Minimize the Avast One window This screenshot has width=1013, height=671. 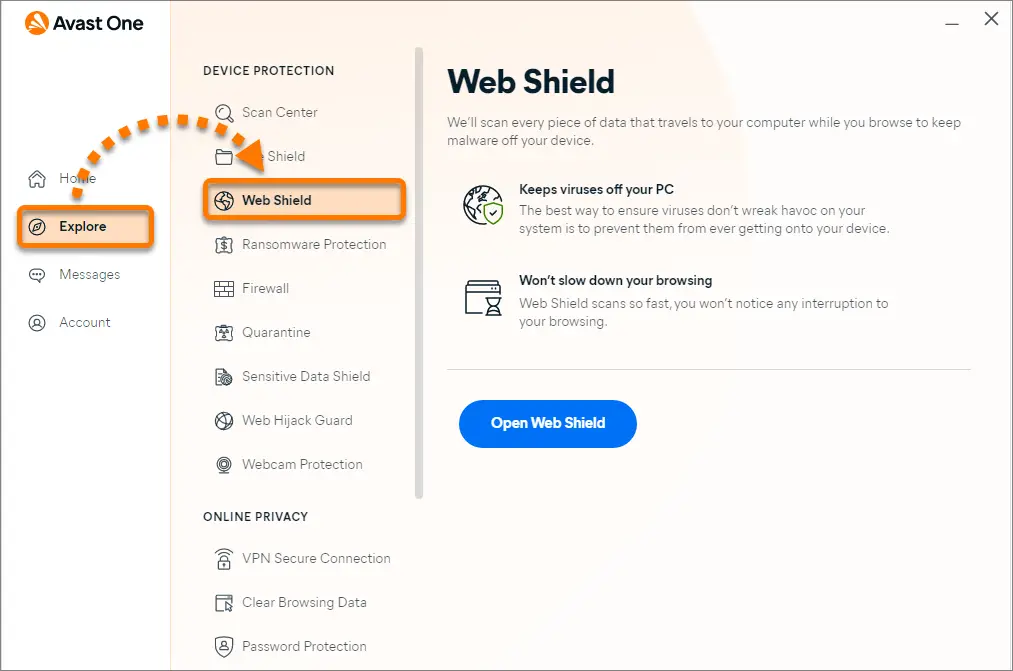click(952, 21)
